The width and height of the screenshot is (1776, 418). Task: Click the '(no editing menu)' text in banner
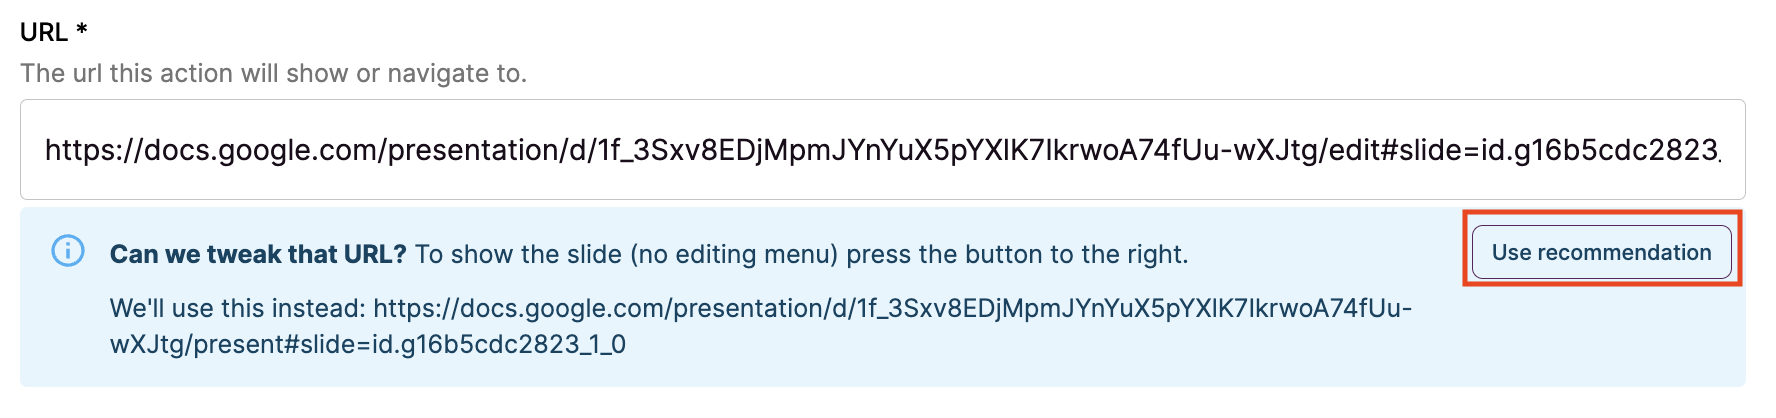pyautogui.click(x=734, y=254)
